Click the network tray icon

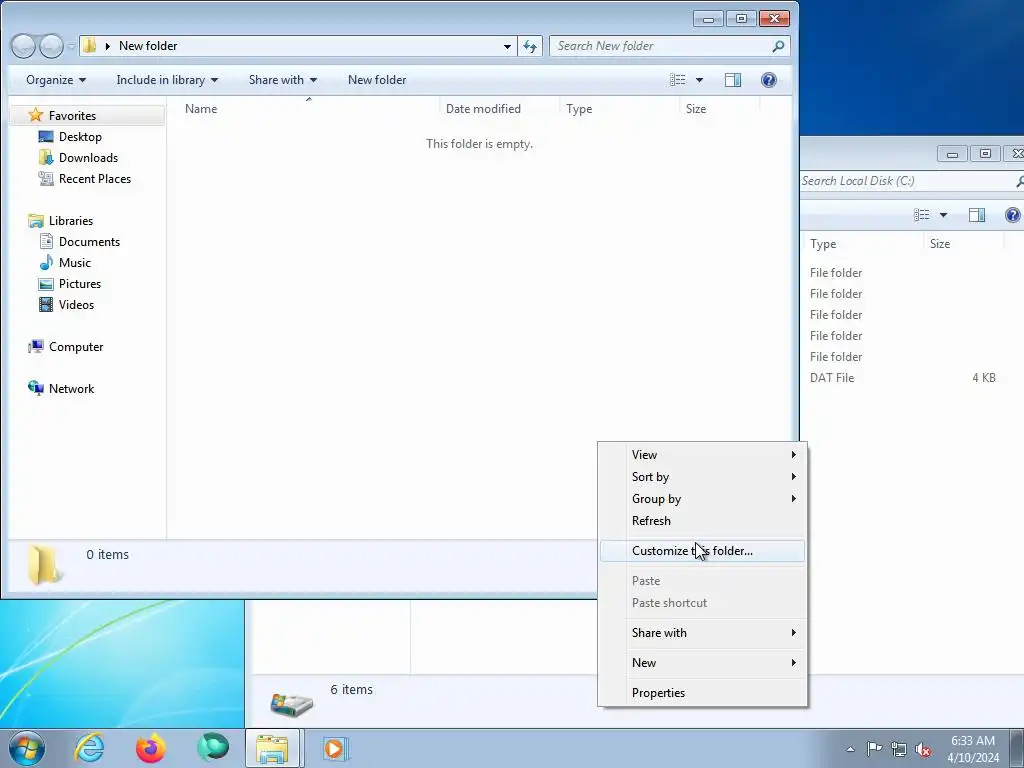click(899, 748)
